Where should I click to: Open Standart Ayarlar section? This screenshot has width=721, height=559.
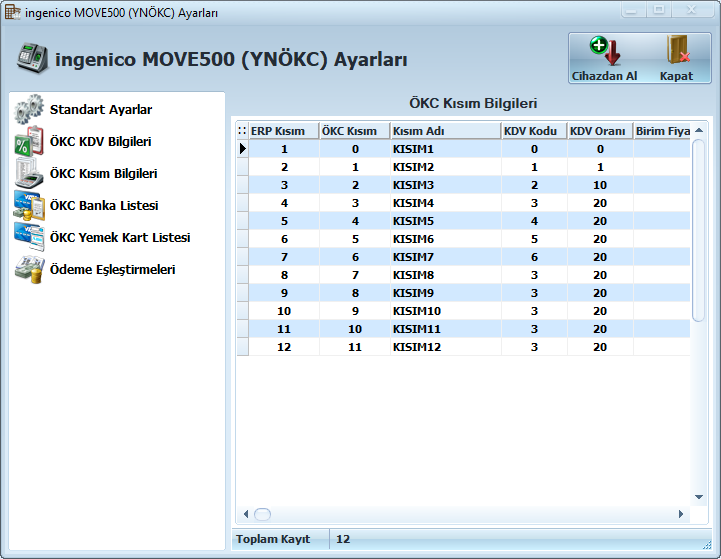101,109
